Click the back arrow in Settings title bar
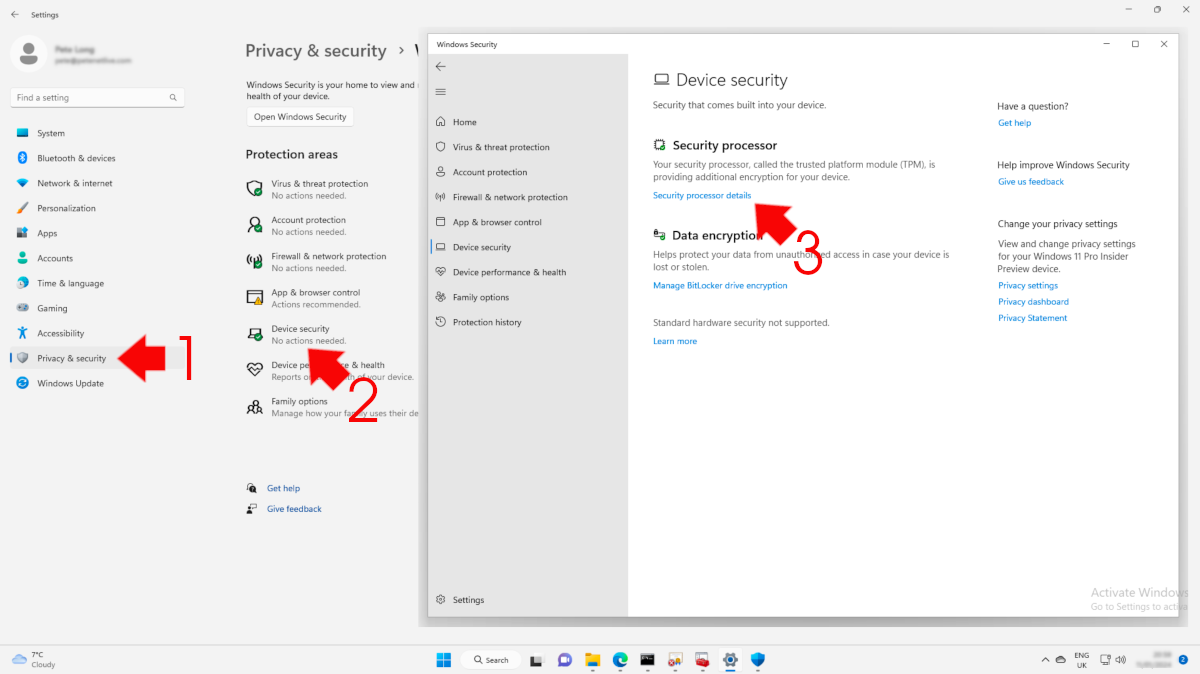Viewport: 1200px width, 674px height. [x=14, y=15]
